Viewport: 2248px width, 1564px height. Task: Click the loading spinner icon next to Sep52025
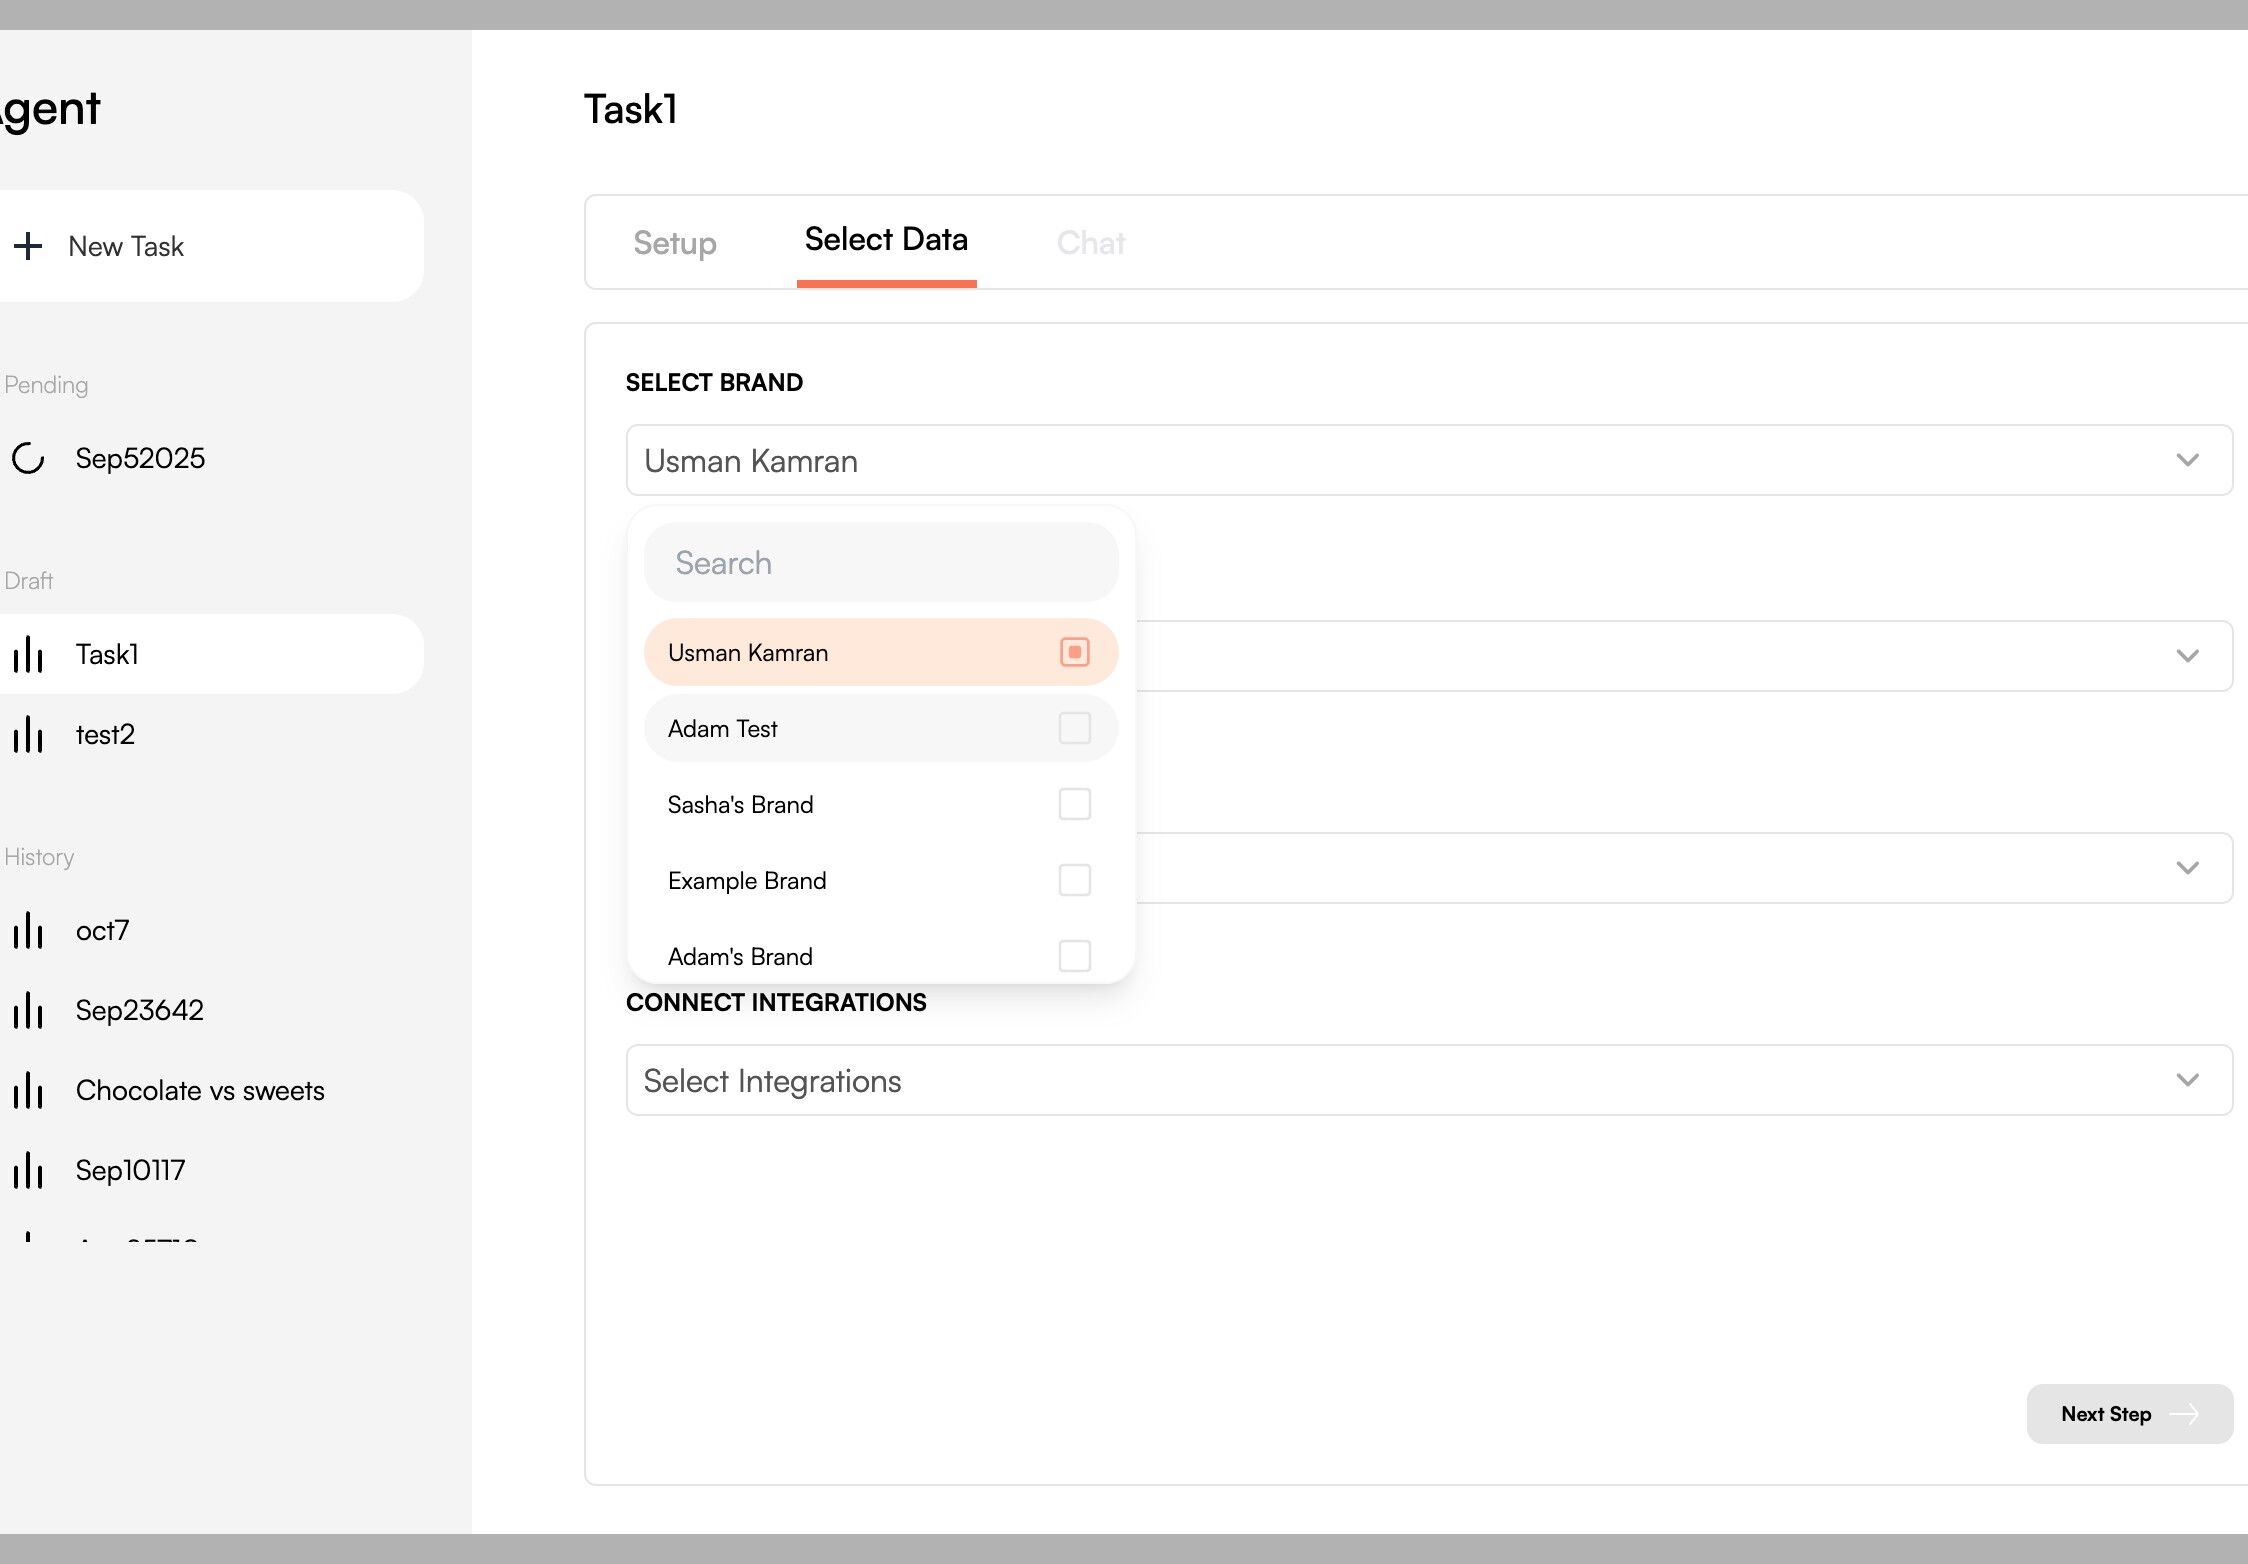click(28, 458)
